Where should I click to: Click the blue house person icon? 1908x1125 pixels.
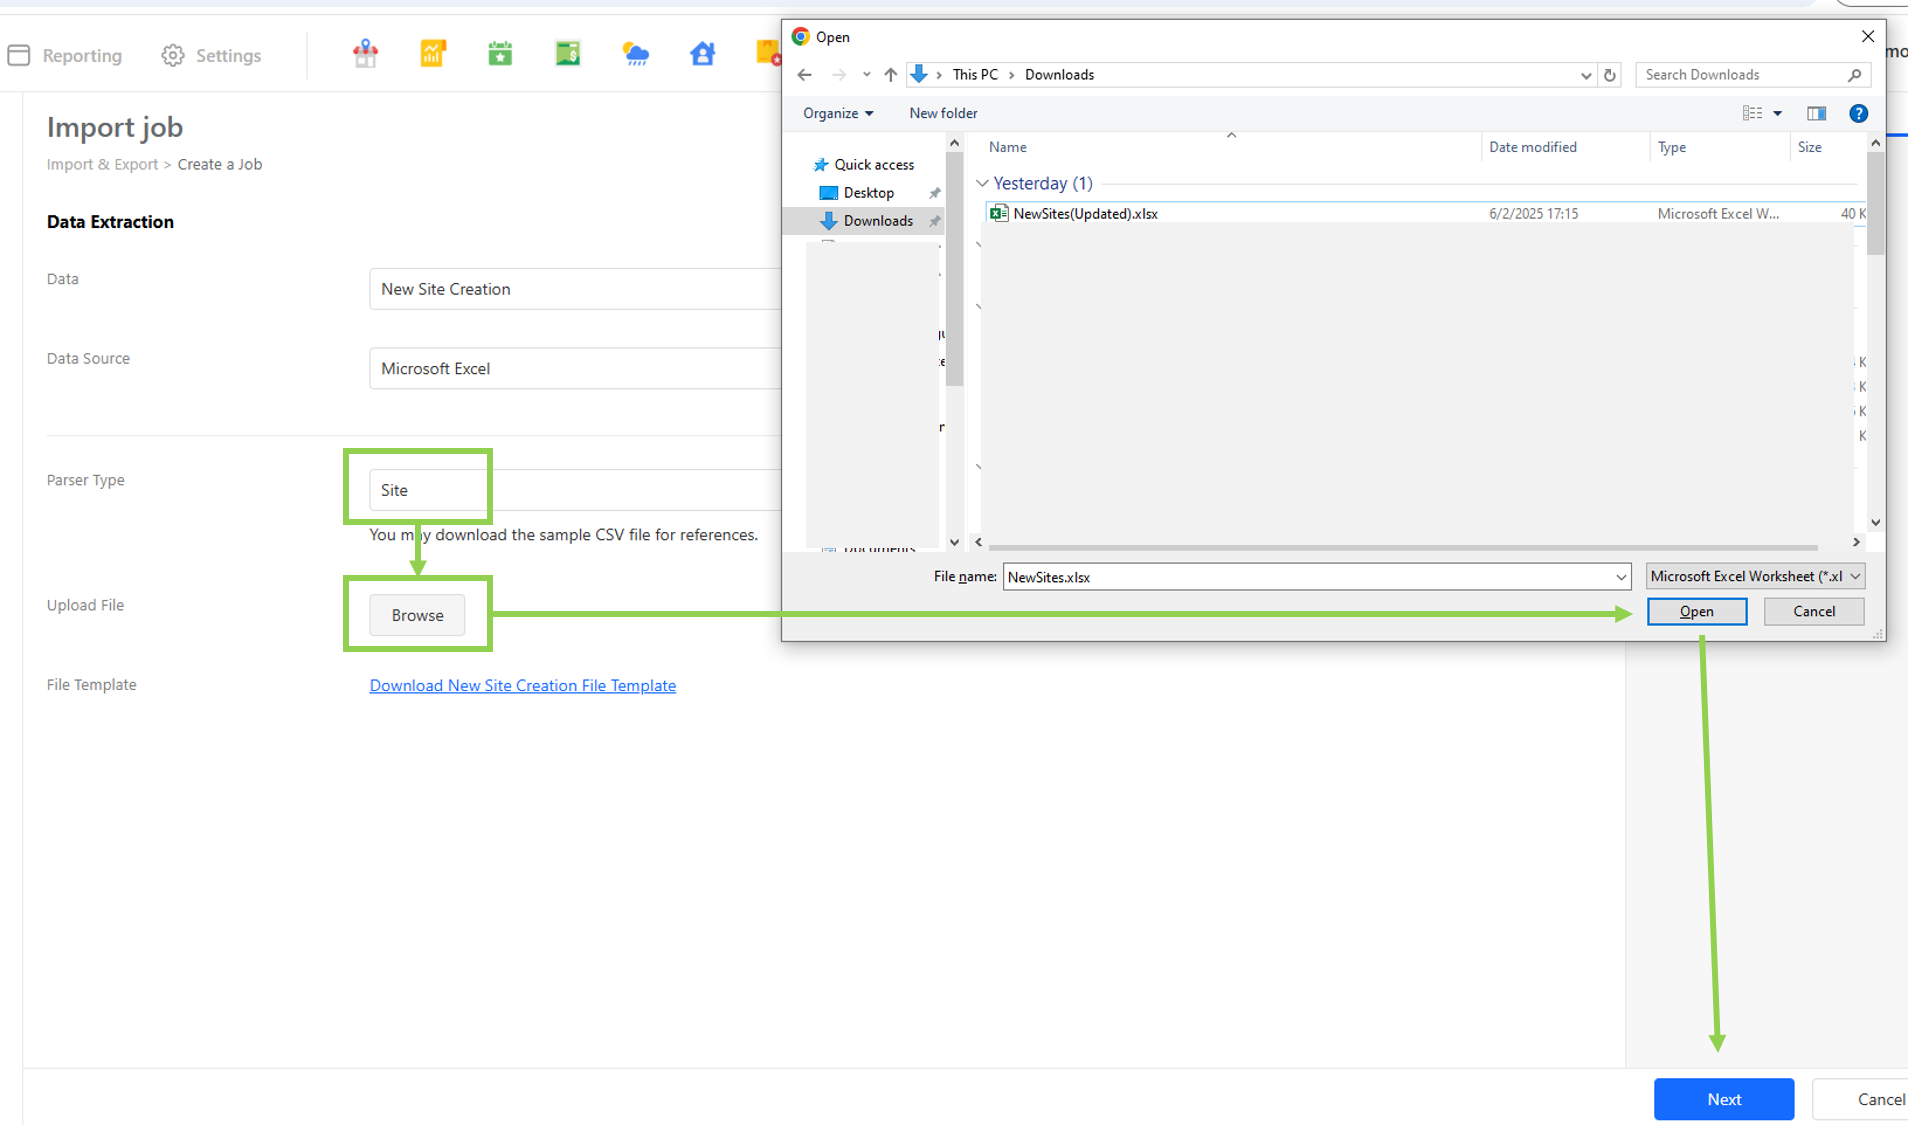point(702,54)
